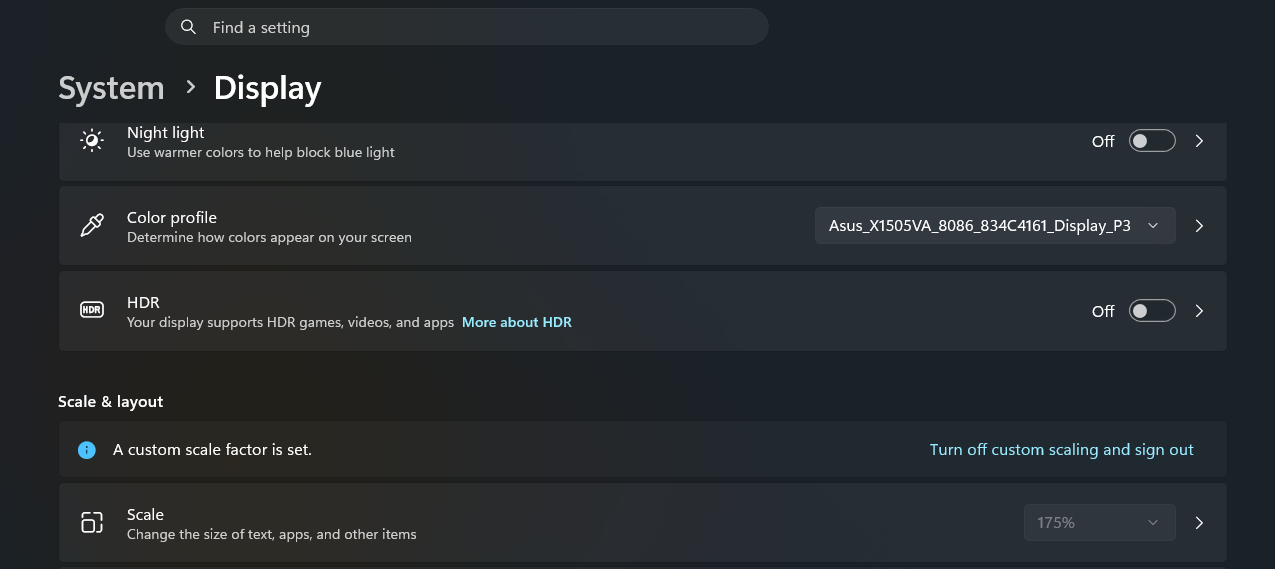1275x569 pixels.
Task: Go back to System breadcrumb
Action: click(111, 88)
